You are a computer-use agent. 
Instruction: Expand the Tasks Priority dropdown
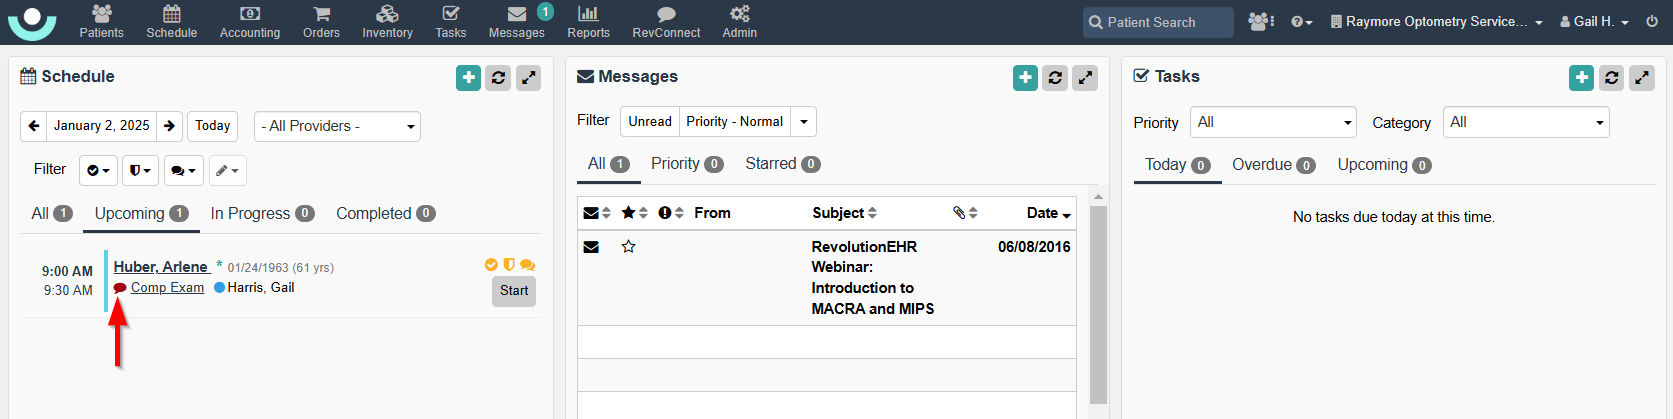tap(1273, 122)
